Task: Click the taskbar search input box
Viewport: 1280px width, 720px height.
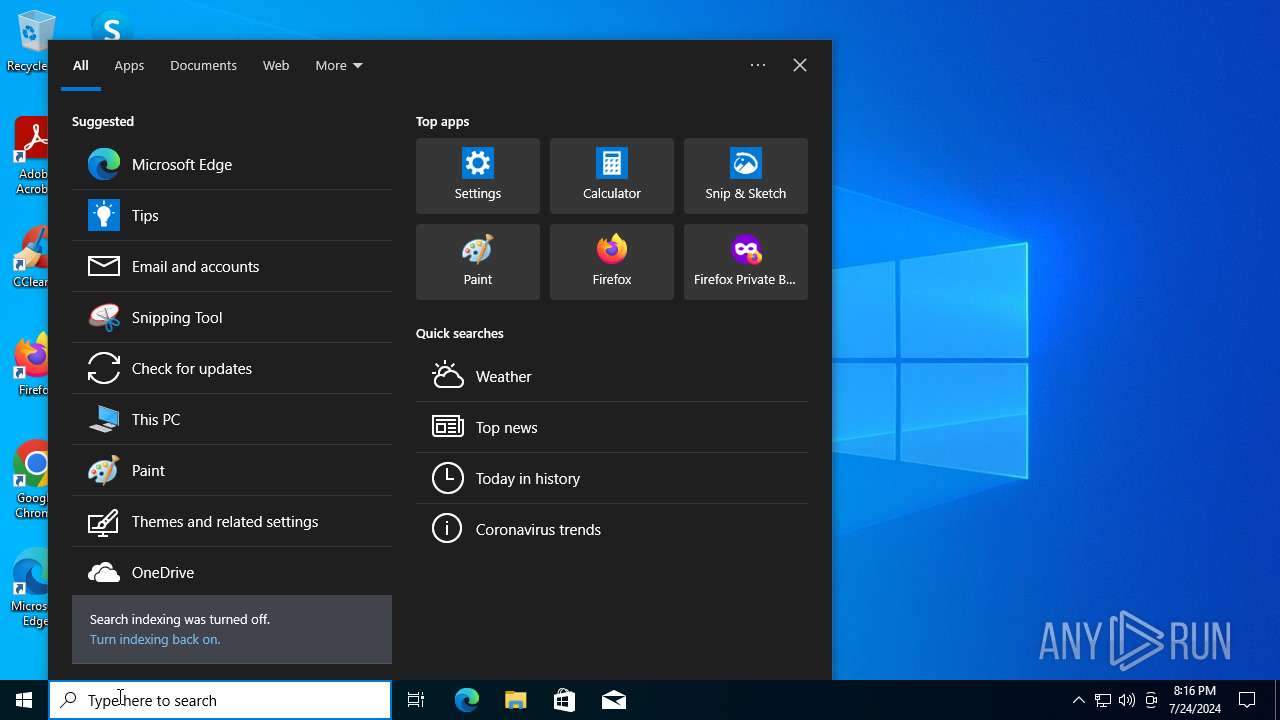Action: [220, 700]
